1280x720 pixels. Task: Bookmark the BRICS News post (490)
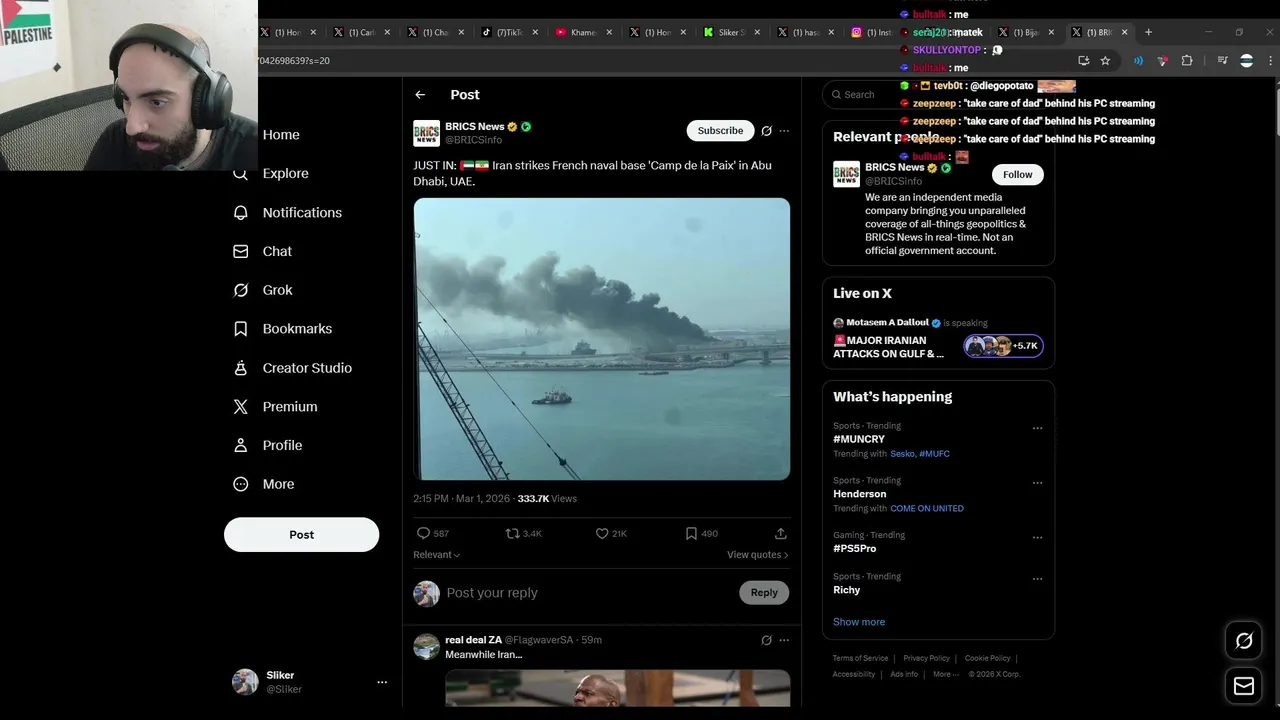[691, 533]
